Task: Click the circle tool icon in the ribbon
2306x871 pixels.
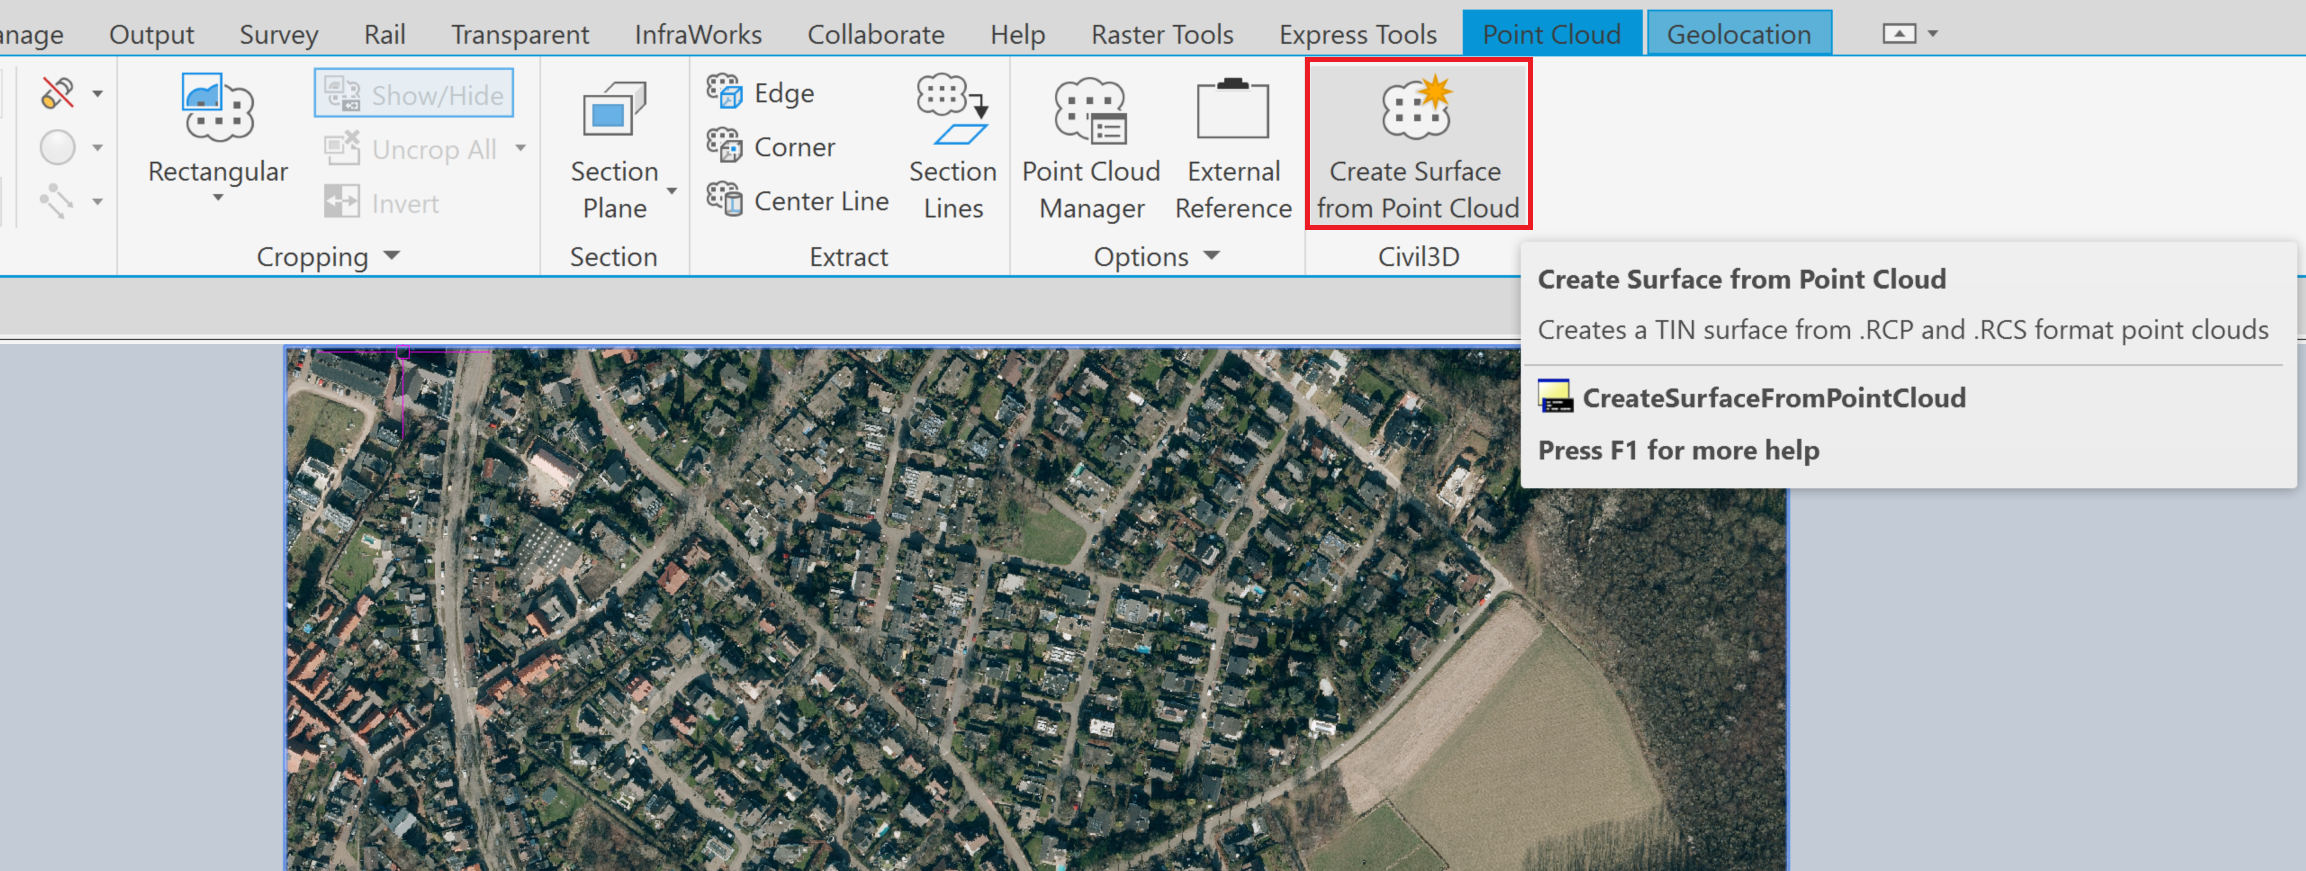Action: click(x=58, y=147)
